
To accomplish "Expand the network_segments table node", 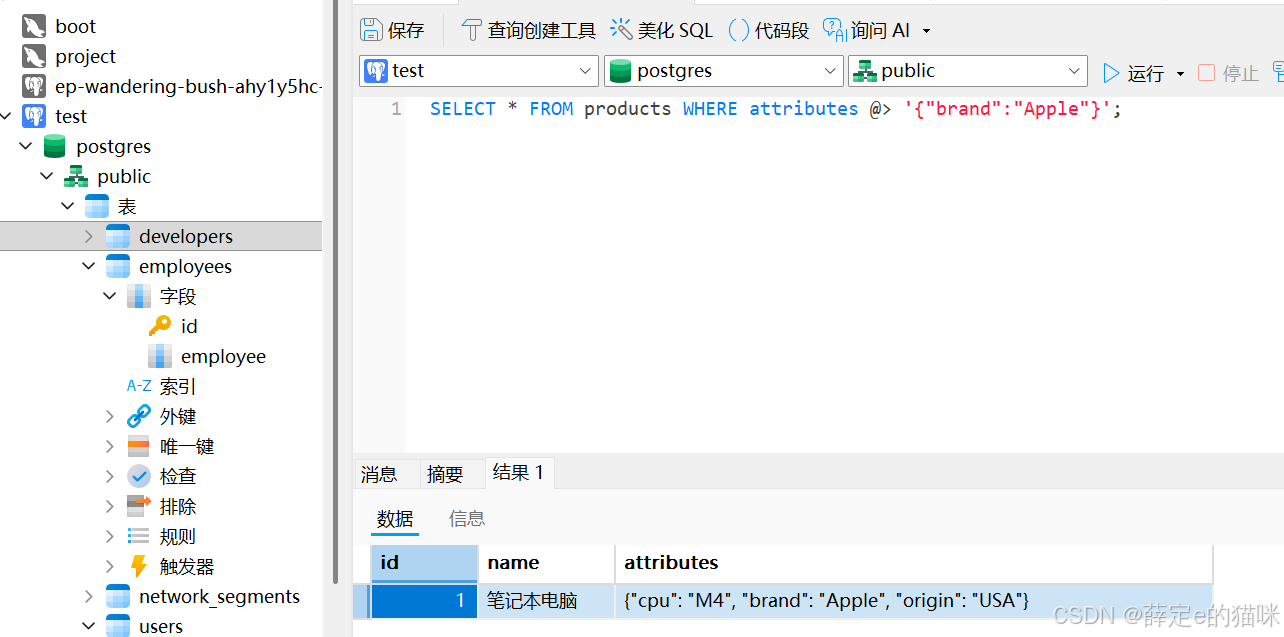I will tap(89, 597).
